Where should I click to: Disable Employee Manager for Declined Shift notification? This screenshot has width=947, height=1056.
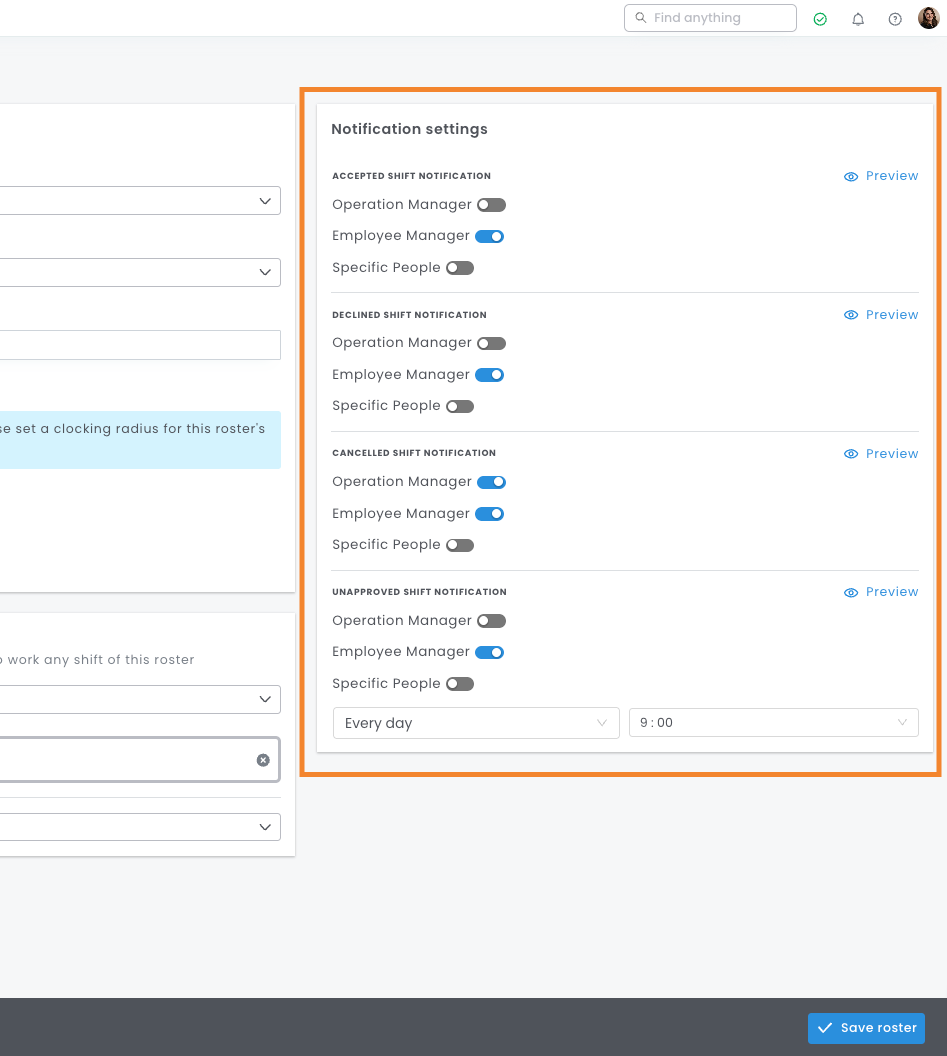[489, 375]
